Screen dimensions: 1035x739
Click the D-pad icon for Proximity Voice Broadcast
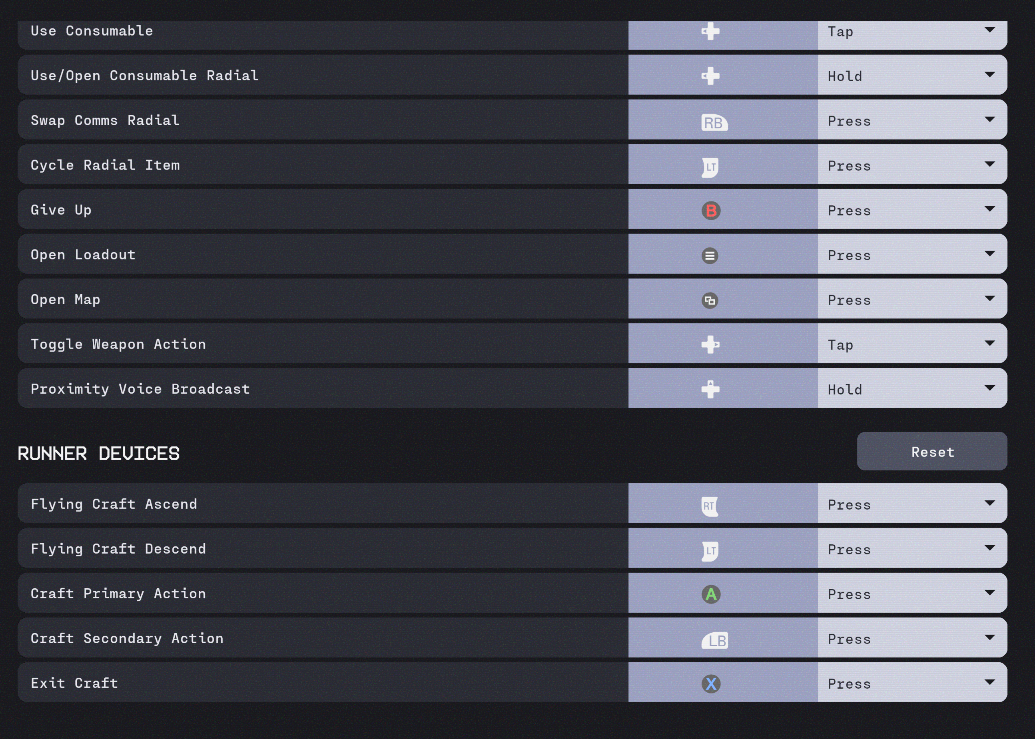point(710,389)
